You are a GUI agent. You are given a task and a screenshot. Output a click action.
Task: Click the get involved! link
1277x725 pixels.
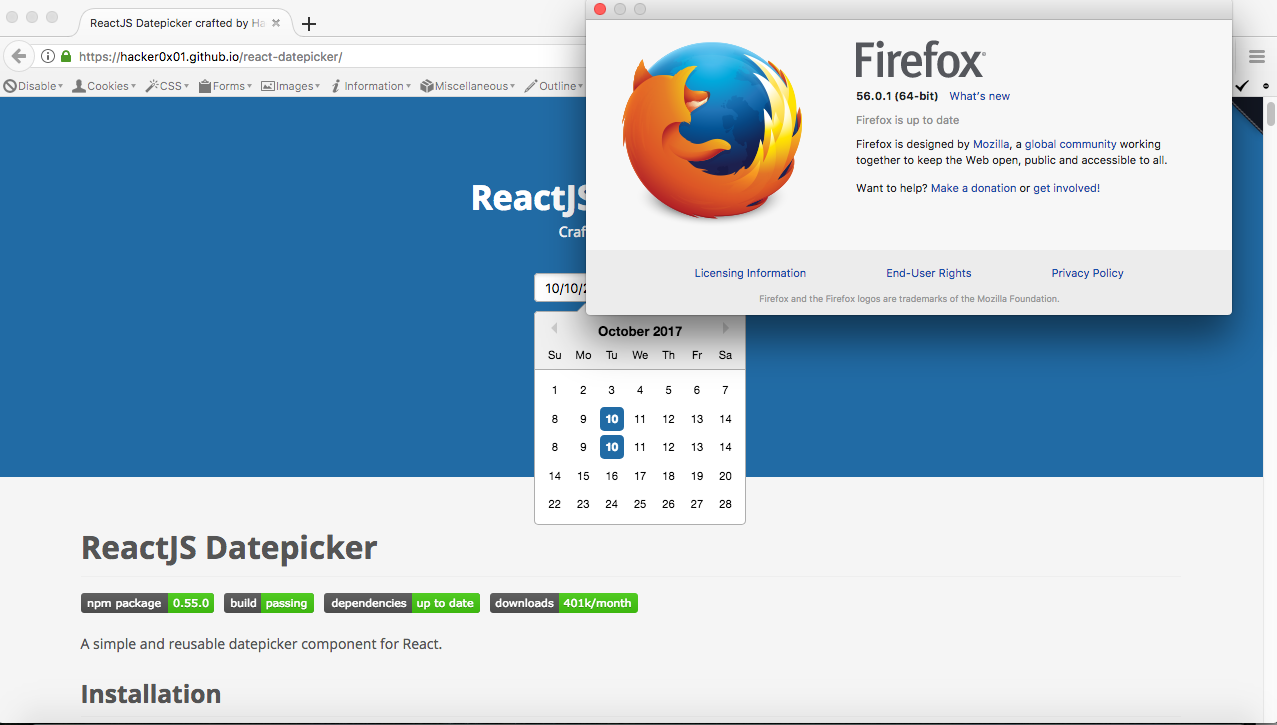(1066, 188)
